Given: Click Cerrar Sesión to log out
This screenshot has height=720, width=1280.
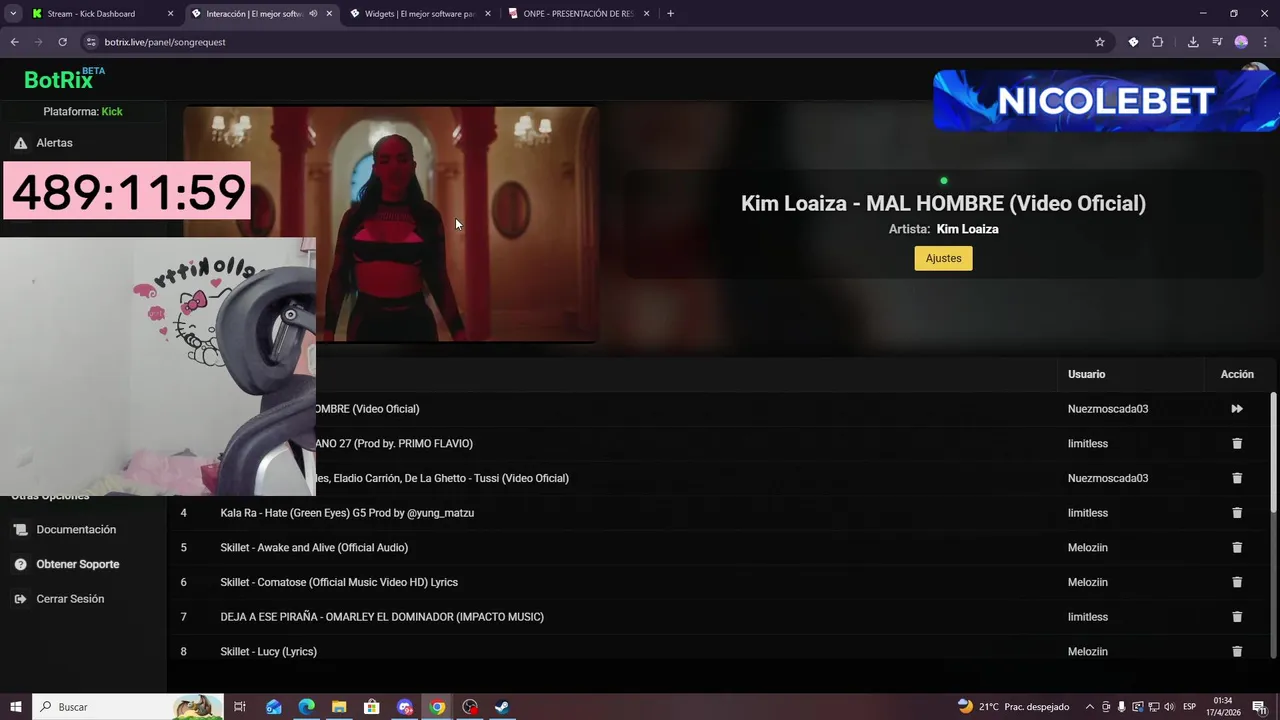Looking at the screenshot, I should (x=70, y=599).
